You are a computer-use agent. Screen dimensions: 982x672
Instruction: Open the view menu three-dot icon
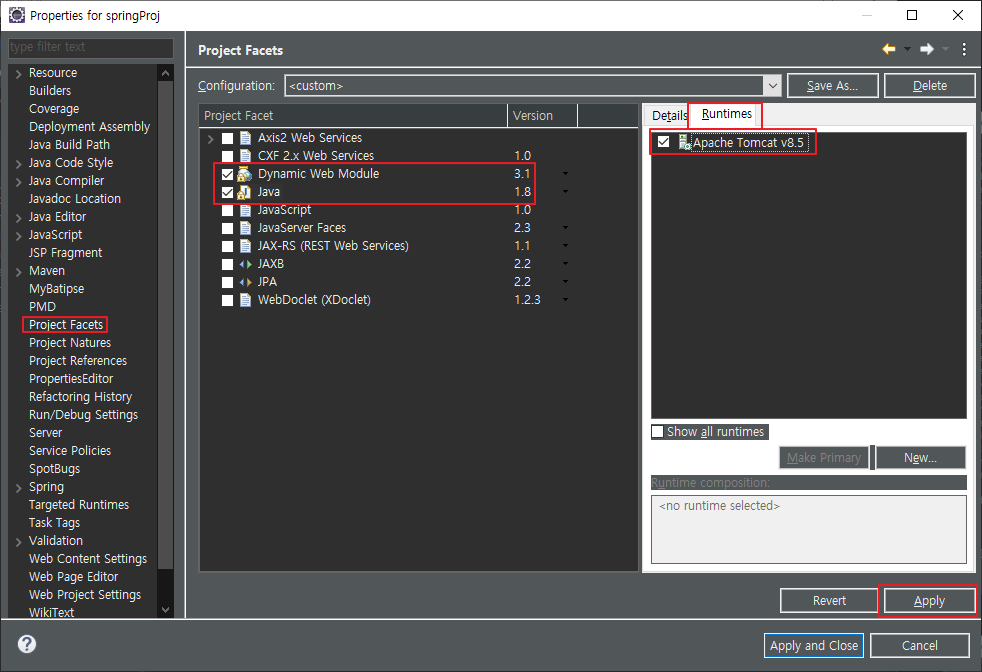tap(964, 49)
